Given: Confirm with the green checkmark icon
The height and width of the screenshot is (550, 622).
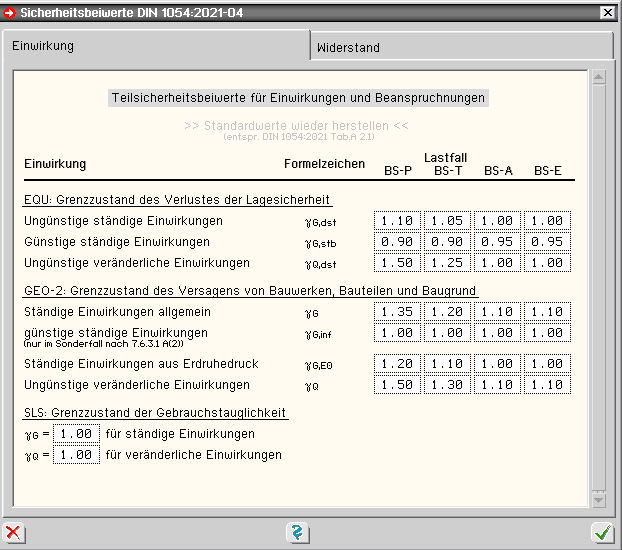Looking at the screenshot, I should [602, 533].
